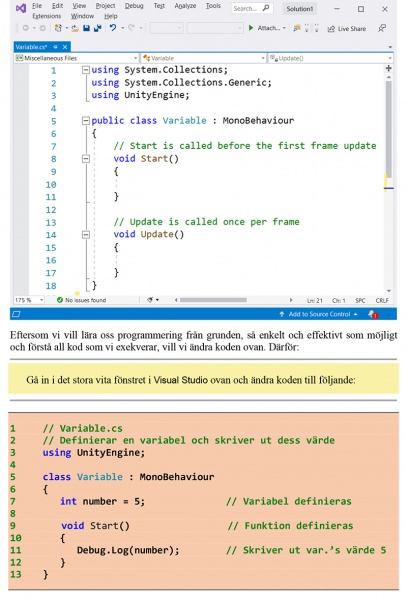Click the Undo arrow icon
407x600 pixels.
coord(113,28)
